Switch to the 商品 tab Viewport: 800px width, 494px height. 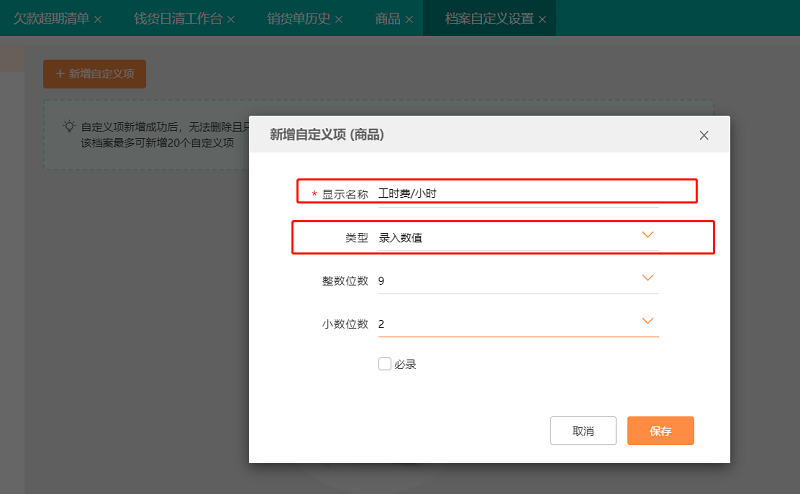tap(387, 19)
